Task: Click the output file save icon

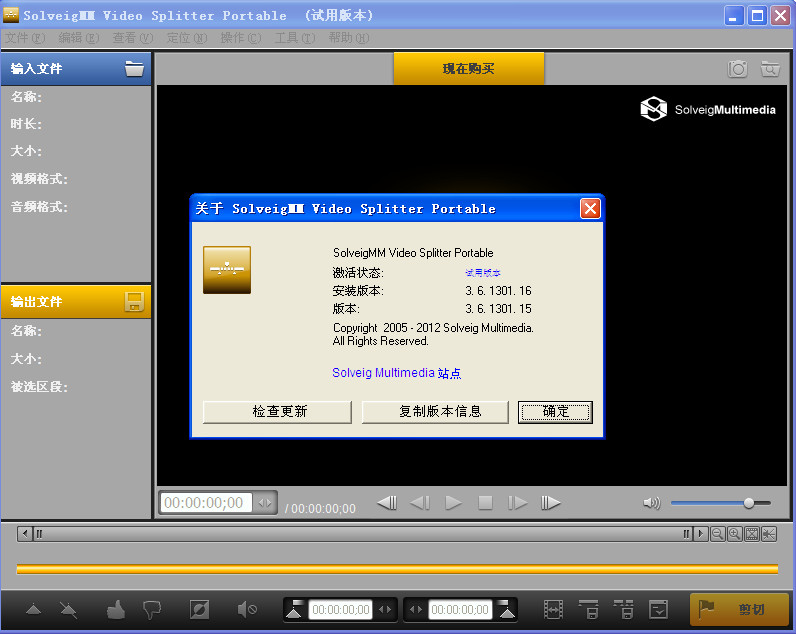Action: (x=135, y=302)
